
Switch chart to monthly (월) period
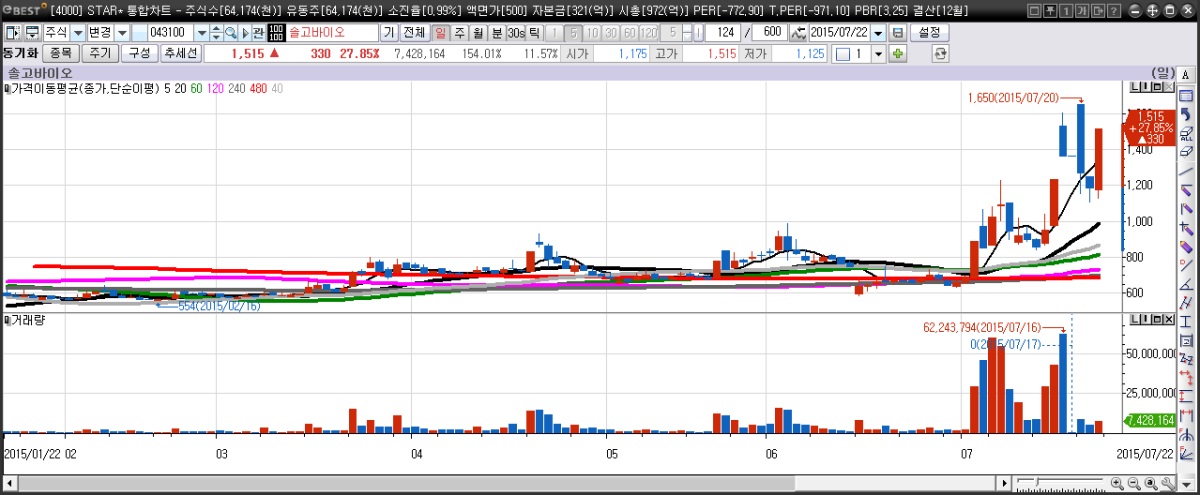478,33
